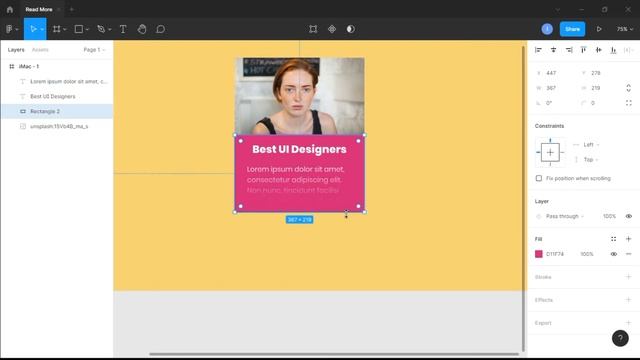The height and width of the screenshot is (360, 640).
Task: Click the fill opacity 100% field
Action: (587, 254)
